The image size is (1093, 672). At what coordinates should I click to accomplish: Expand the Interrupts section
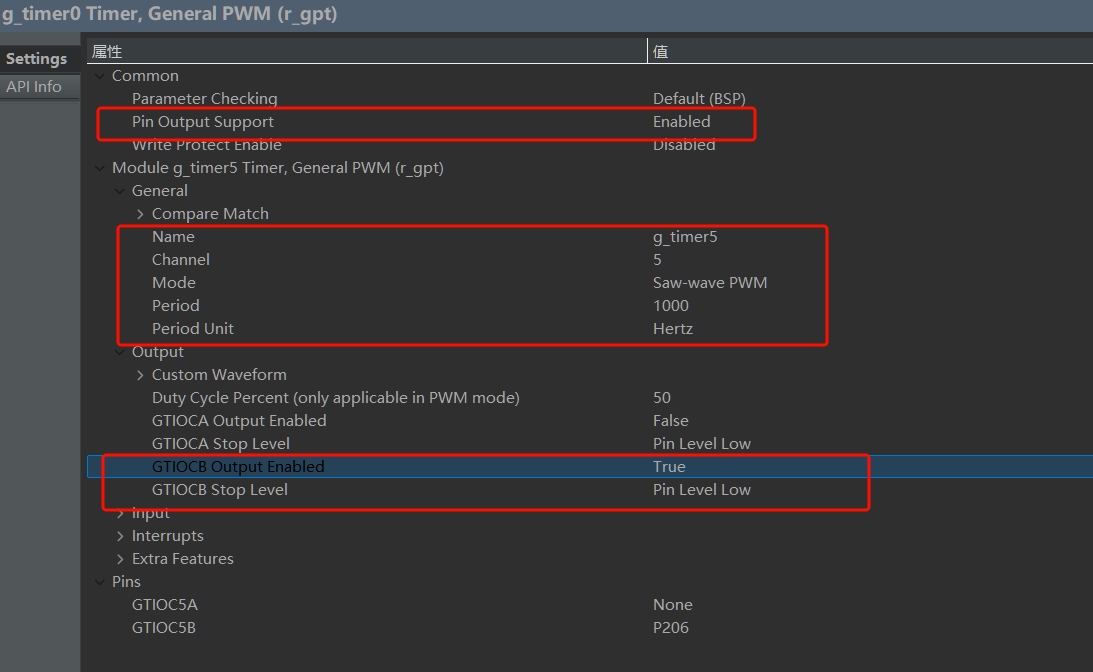click(x=120, y=536)
